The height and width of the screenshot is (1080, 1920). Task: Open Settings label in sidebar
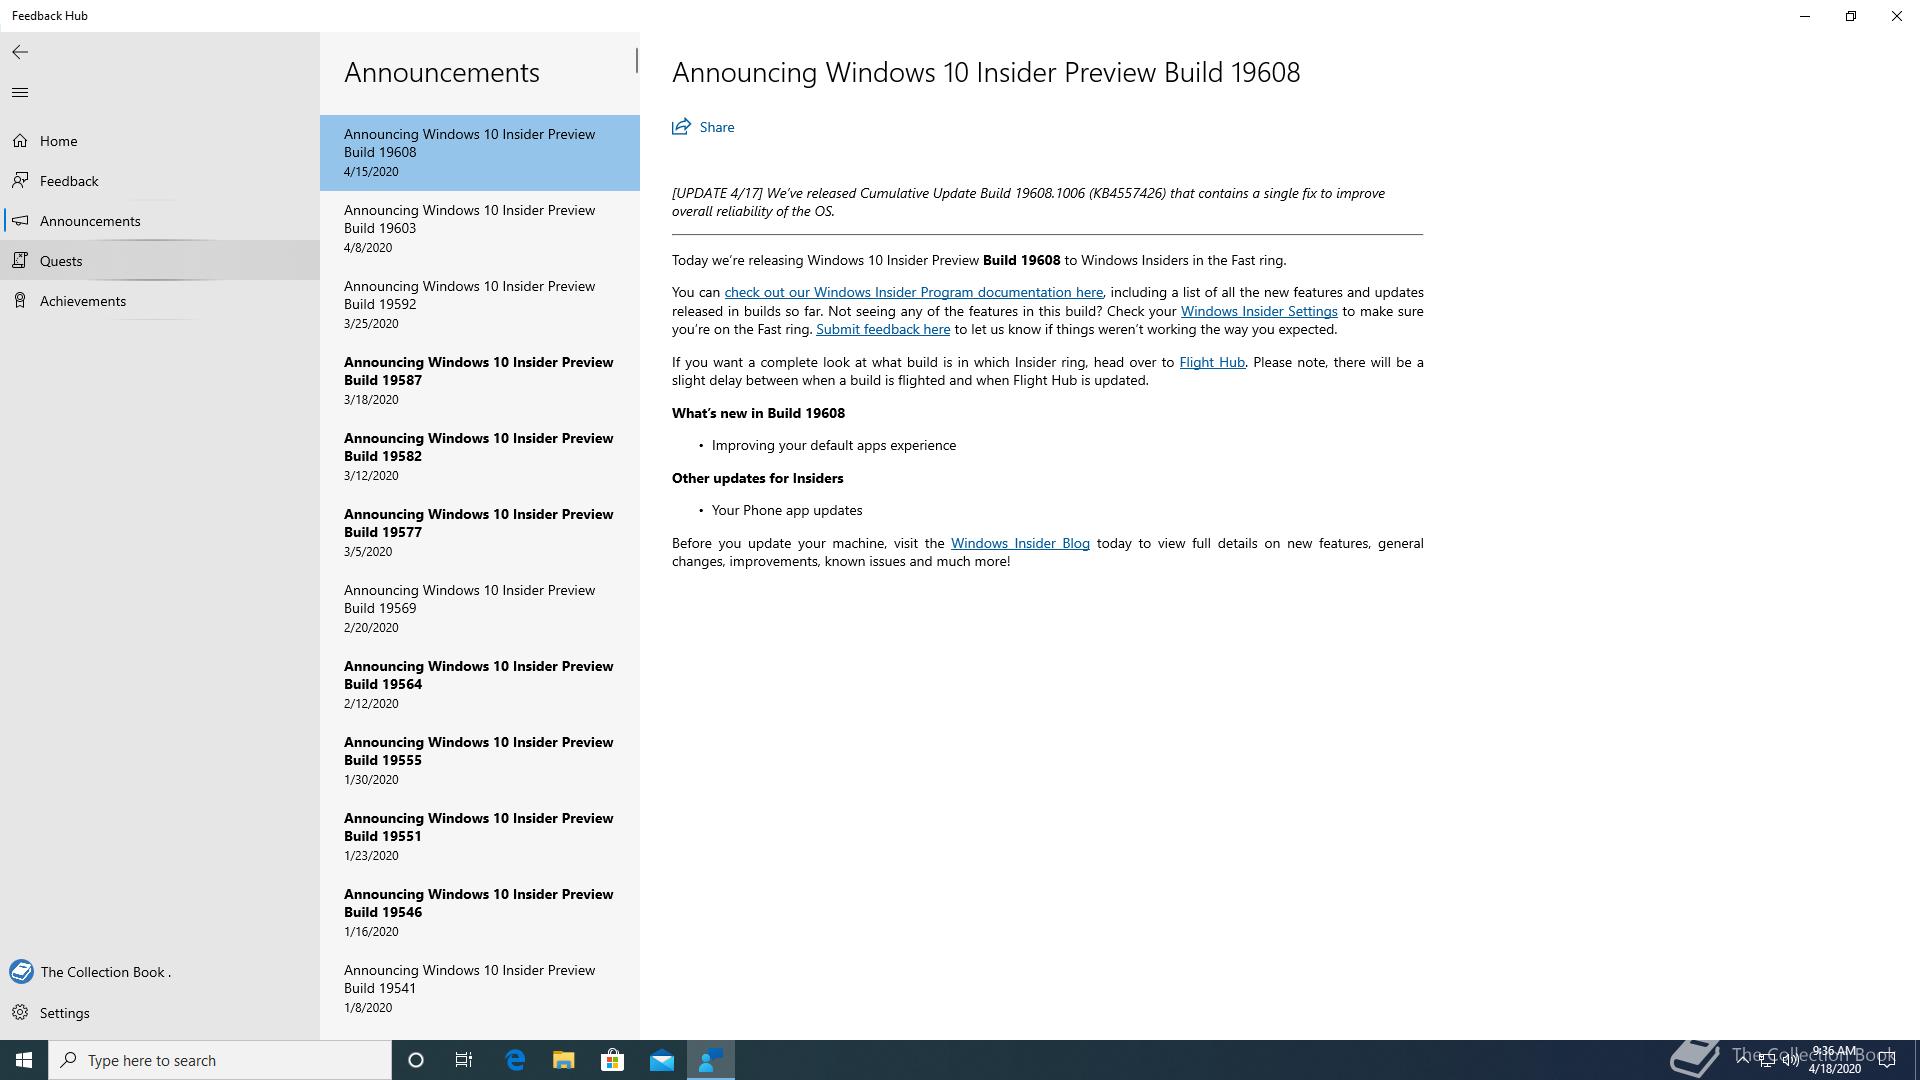click(65, 1013)
